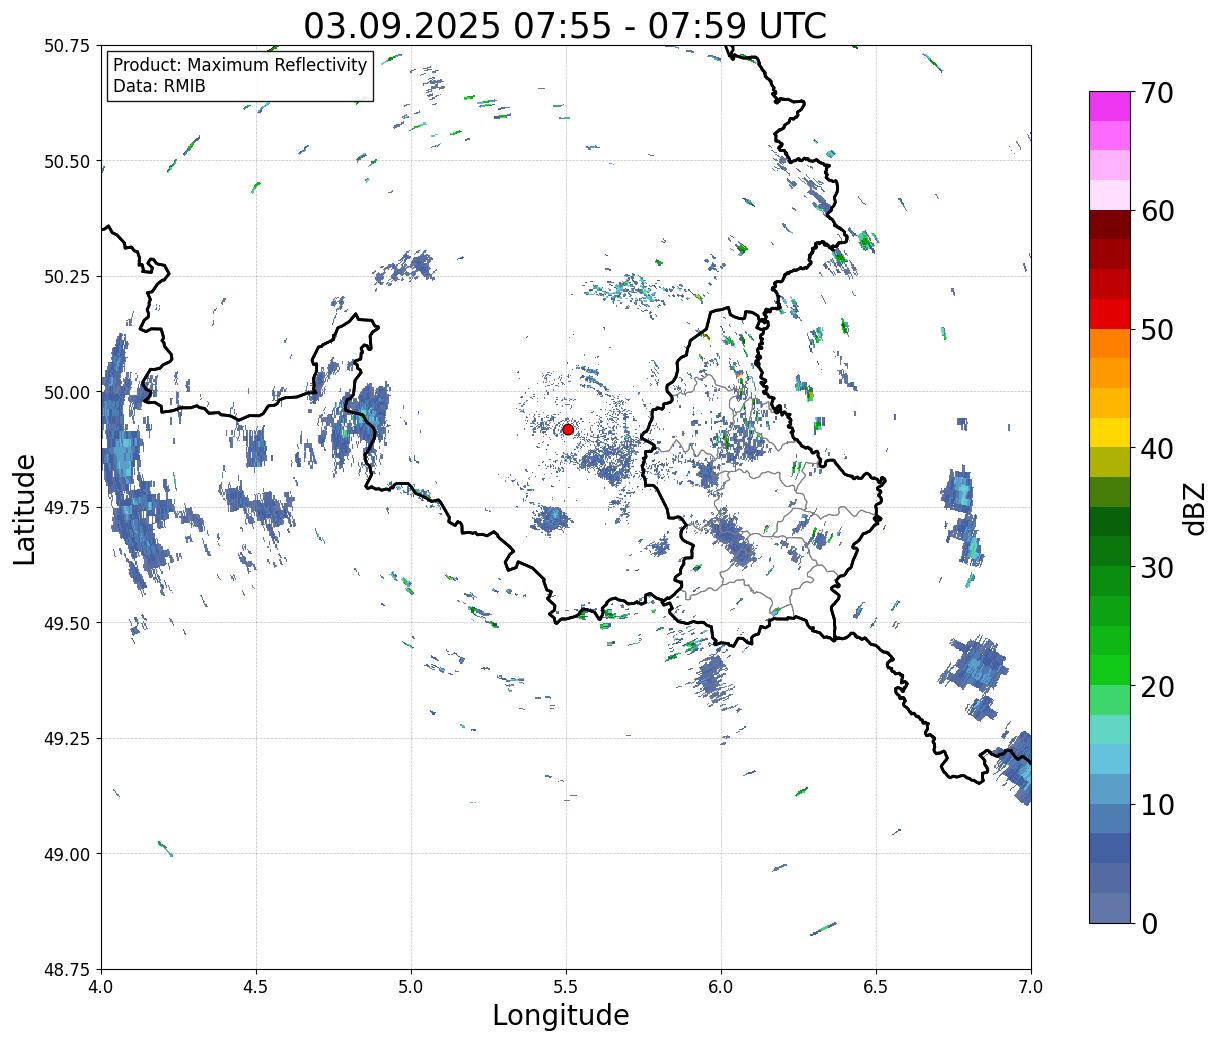
Task: Click the dBZ colorbar label
Action: tap(1194, 507)
